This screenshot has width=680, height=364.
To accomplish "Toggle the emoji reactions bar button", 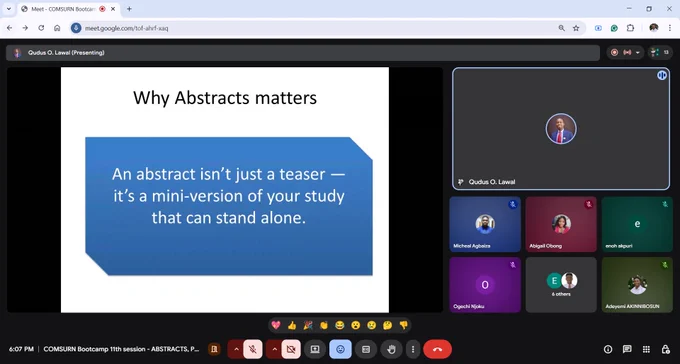I will [340, 349].
